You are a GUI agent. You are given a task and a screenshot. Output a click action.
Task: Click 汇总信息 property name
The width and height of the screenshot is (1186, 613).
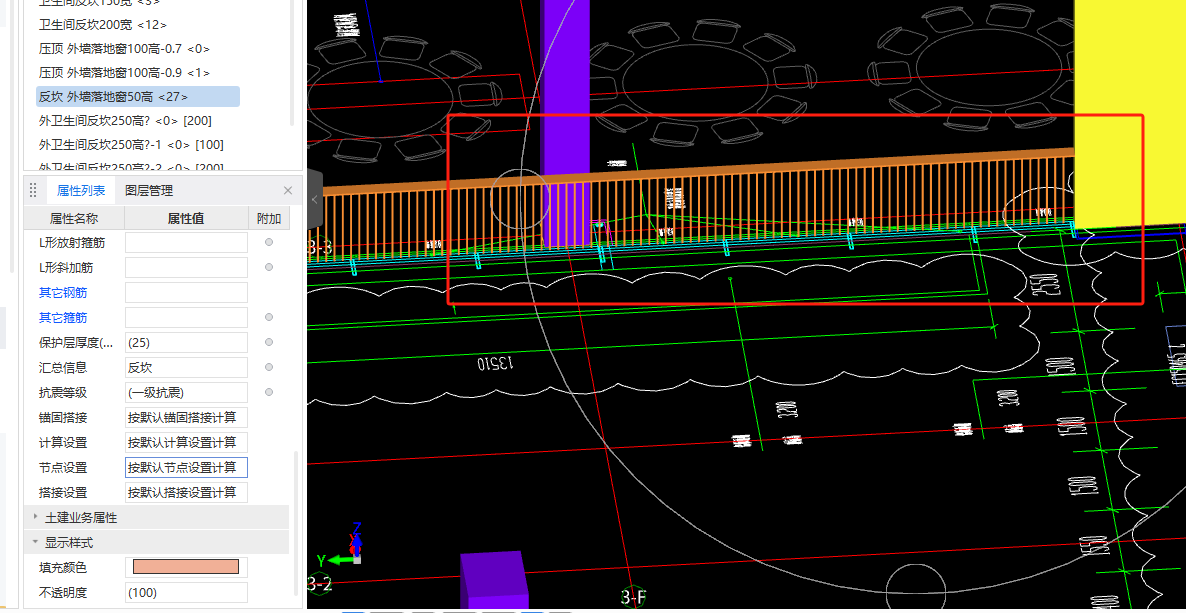click(63, 367)
